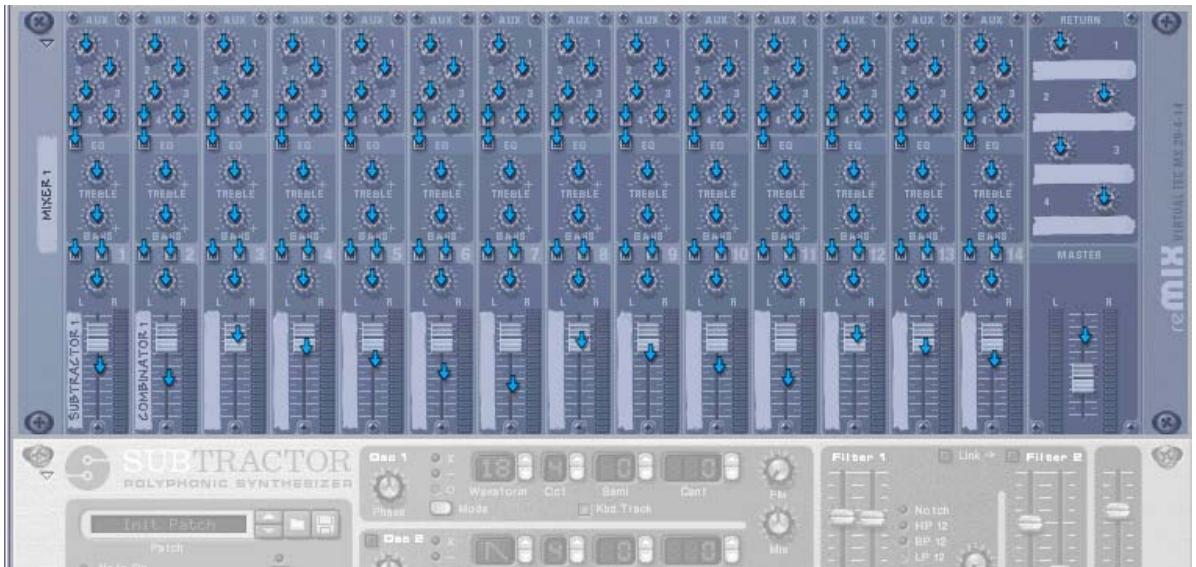Enable the Osc 2 checkbox

[371, 541]
